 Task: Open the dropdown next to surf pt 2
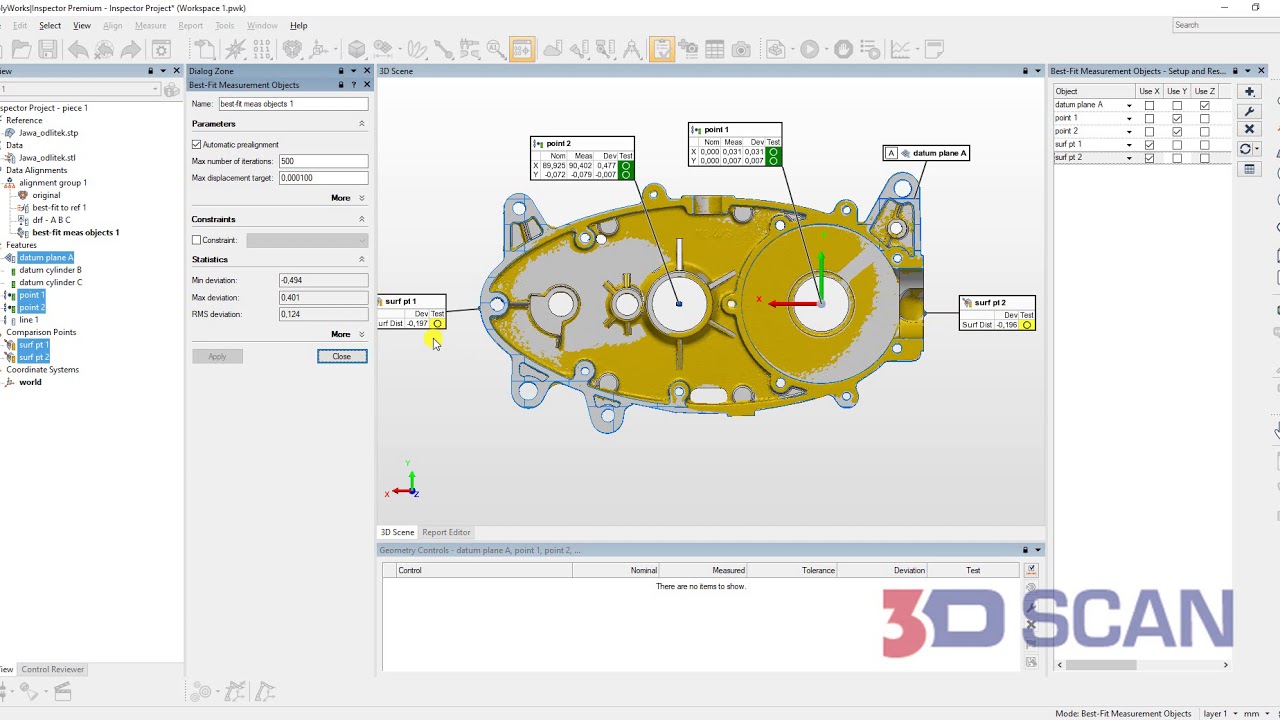[1130, 157]
